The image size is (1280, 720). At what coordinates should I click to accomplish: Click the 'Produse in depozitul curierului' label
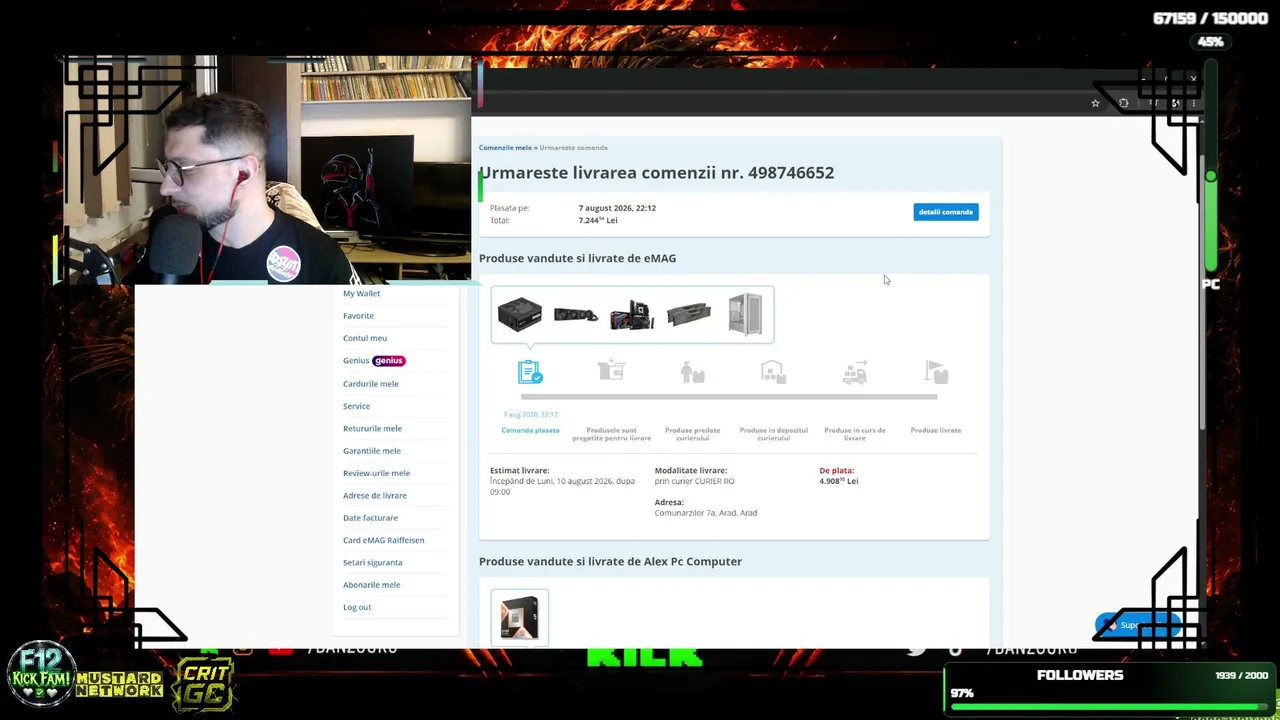(773, 434)
